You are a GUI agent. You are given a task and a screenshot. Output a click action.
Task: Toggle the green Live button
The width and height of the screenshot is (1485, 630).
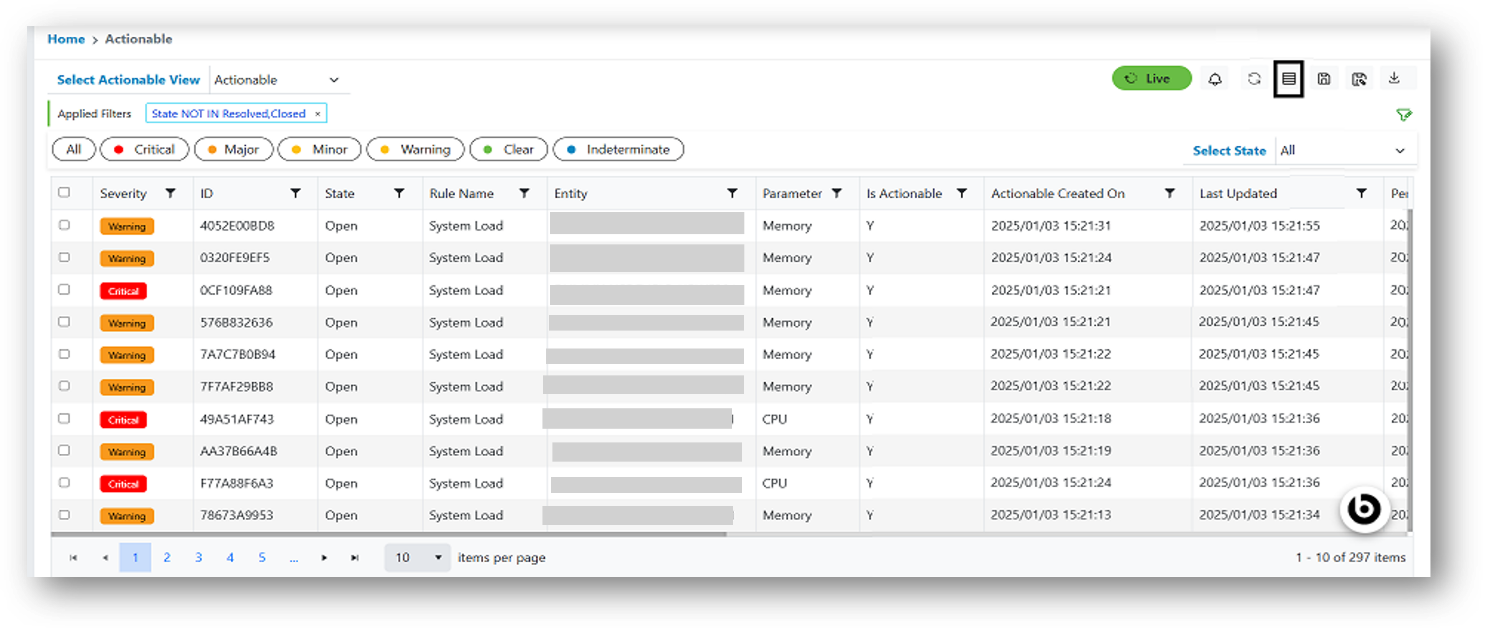(1152, 79)
